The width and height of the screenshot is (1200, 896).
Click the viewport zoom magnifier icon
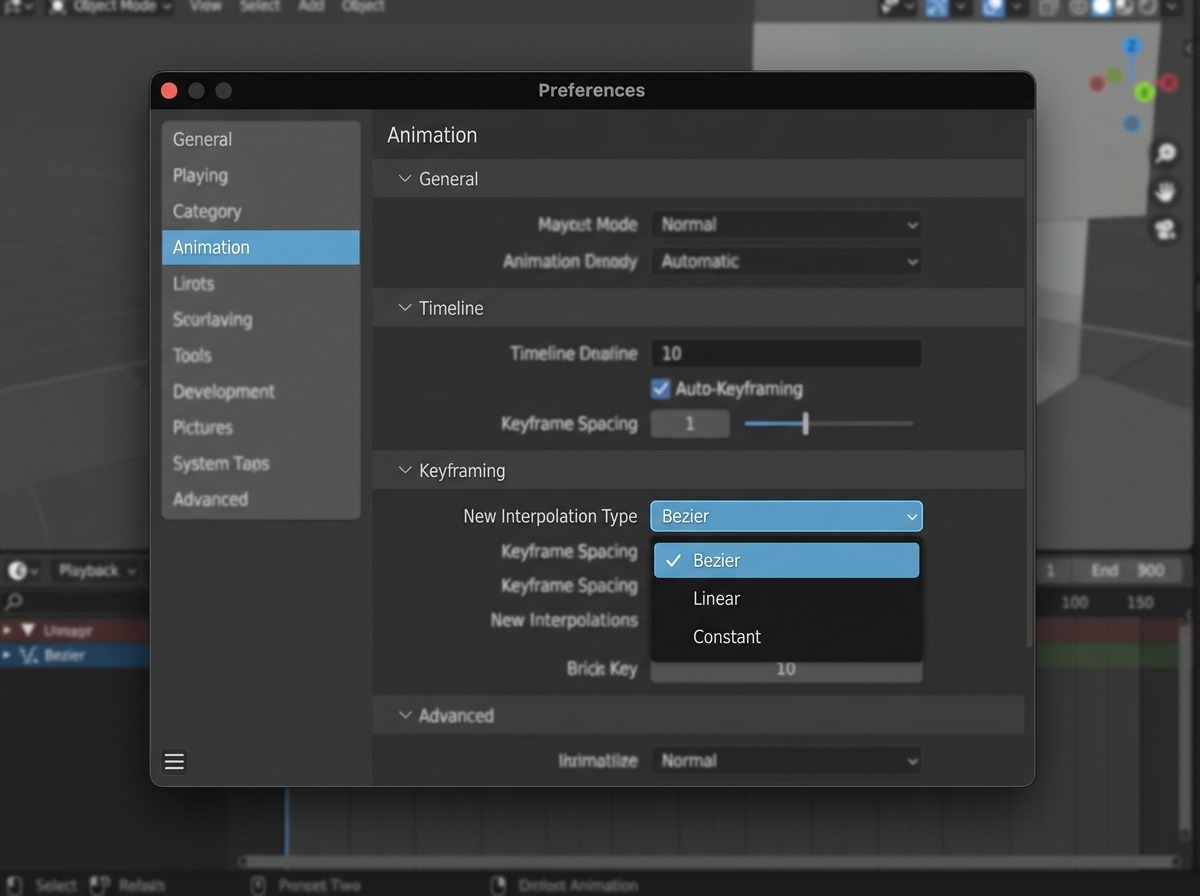(1165, 153)
